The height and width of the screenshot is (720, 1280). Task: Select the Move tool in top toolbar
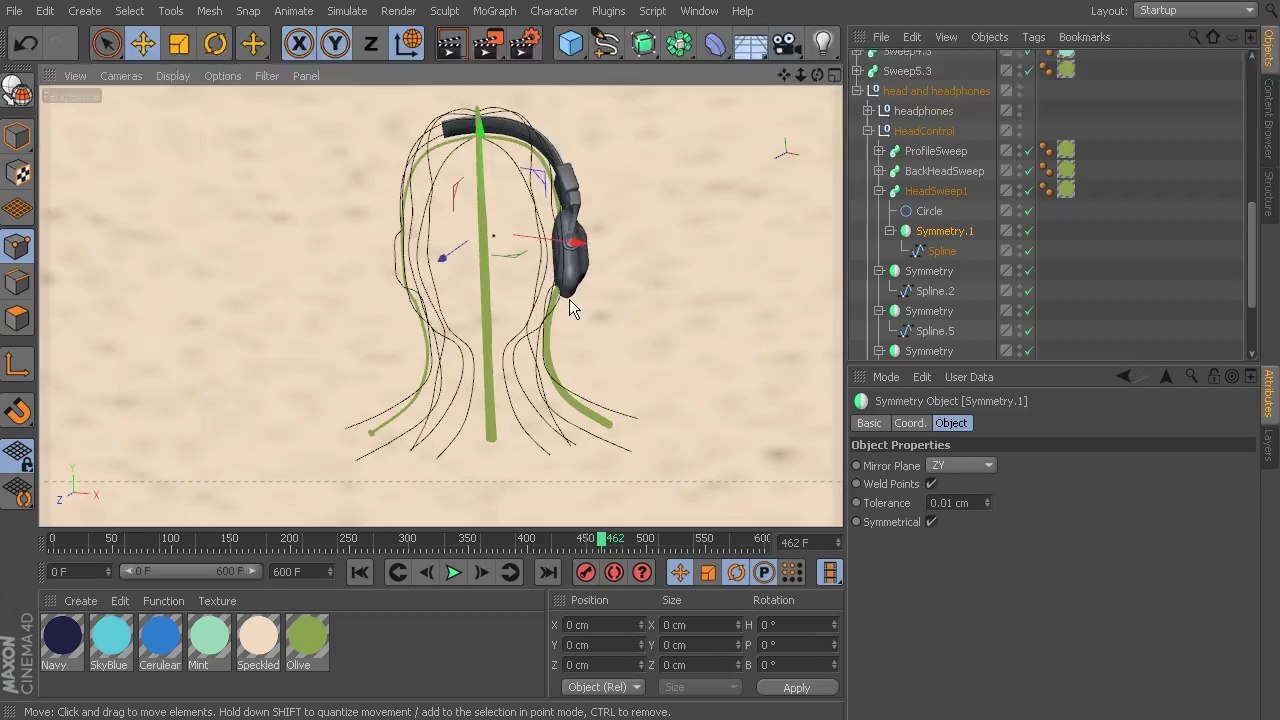[143, 44]
